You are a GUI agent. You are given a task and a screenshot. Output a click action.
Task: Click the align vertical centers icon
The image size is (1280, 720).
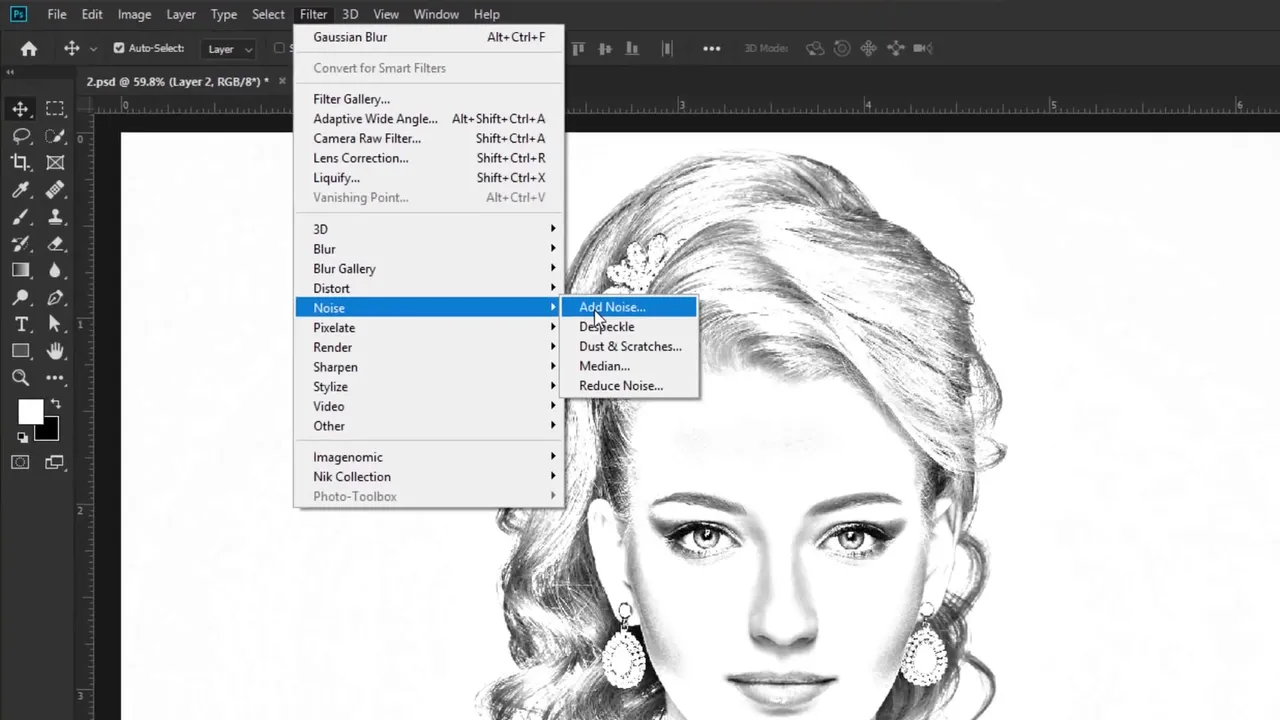(605, 48)
